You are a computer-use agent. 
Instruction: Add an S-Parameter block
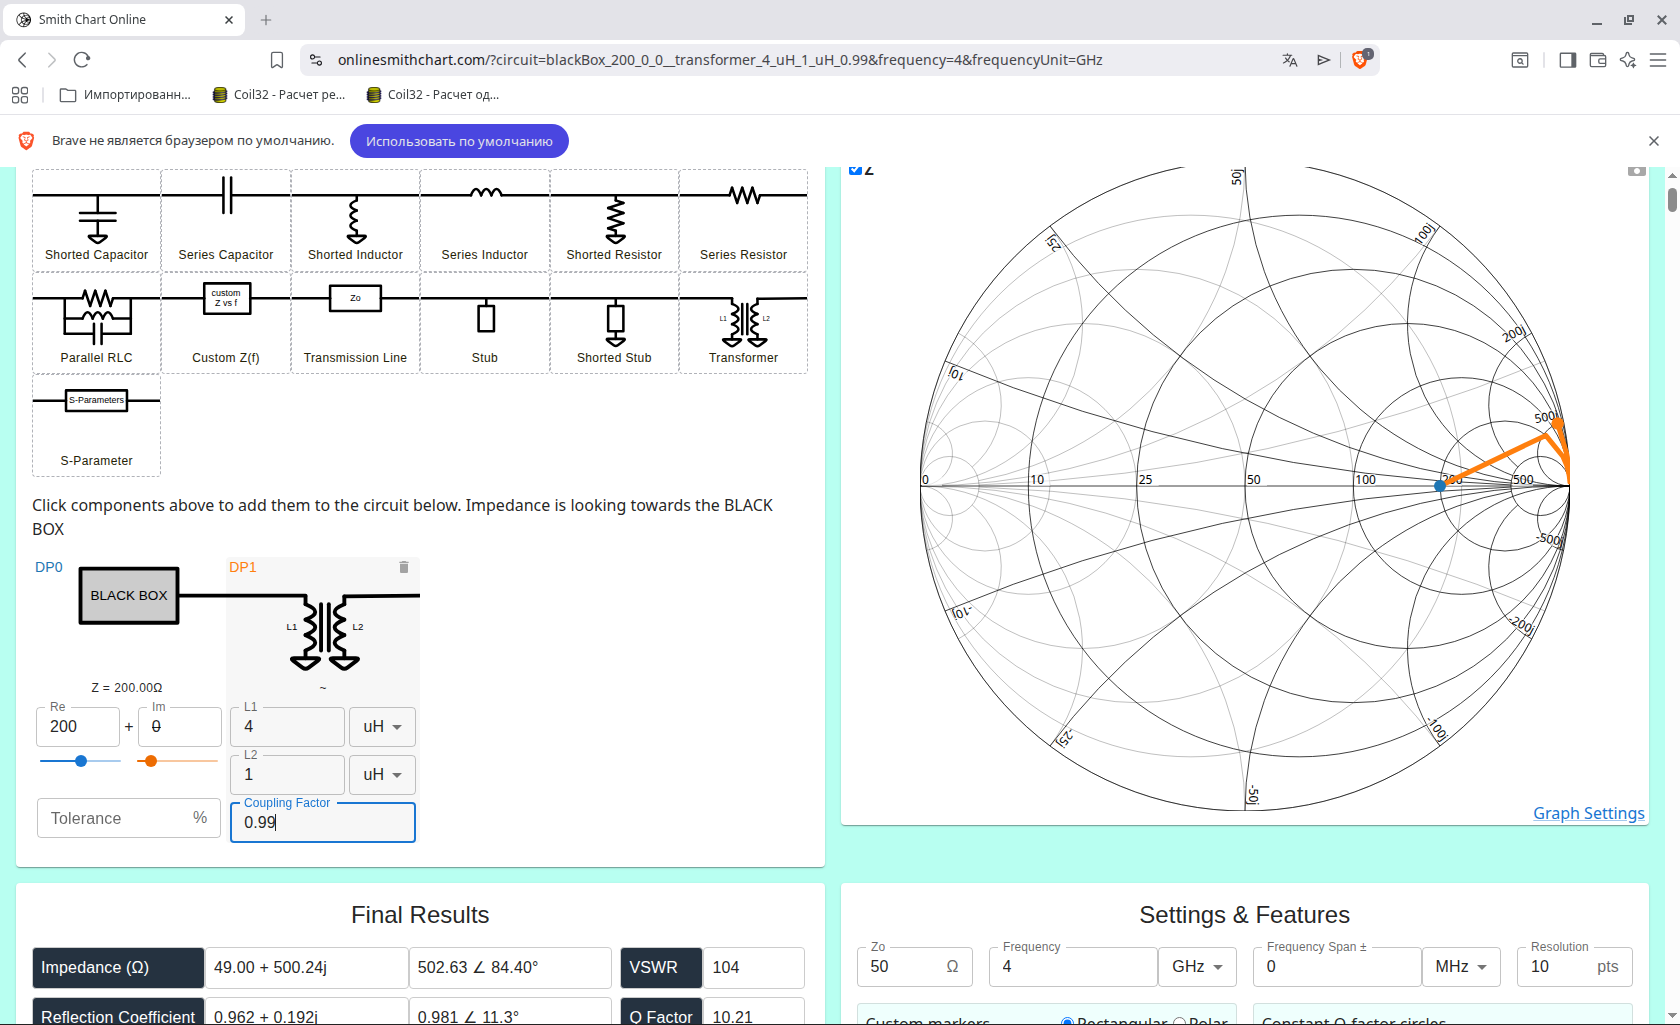96,425
